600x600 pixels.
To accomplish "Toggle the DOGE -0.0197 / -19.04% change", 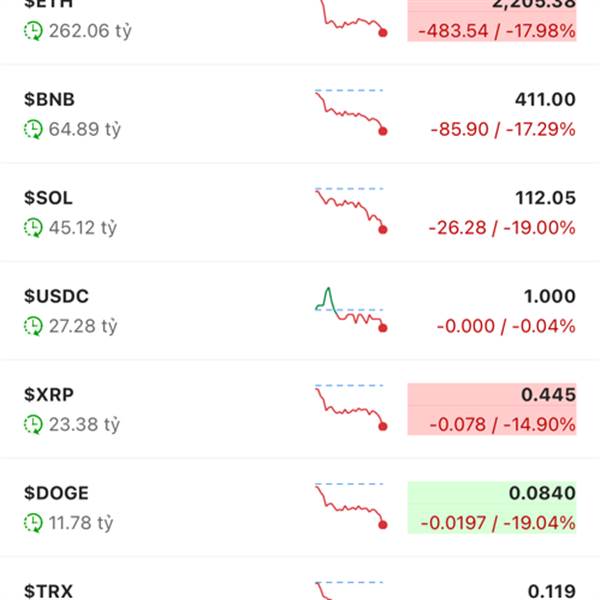I will tap(498, 523).
